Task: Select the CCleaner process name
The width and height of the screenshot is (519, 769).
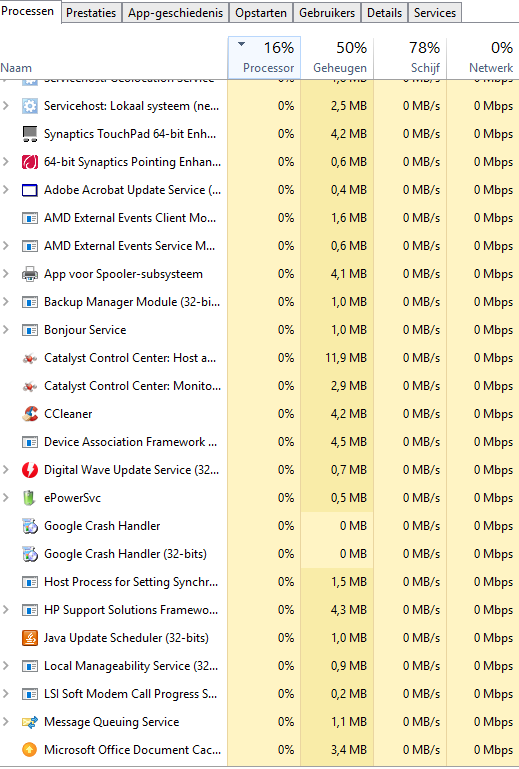Action: (x=68, y=414)
